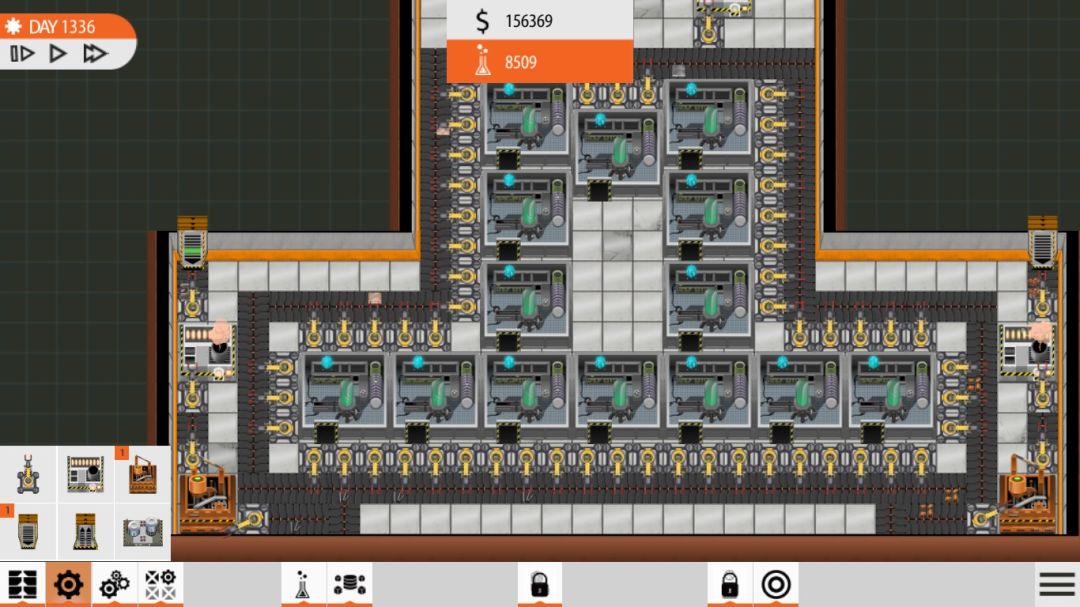Select the yellow chimney machine with badge 1
The width and height of the screenshot is (1080, 607).
point(27,530)
